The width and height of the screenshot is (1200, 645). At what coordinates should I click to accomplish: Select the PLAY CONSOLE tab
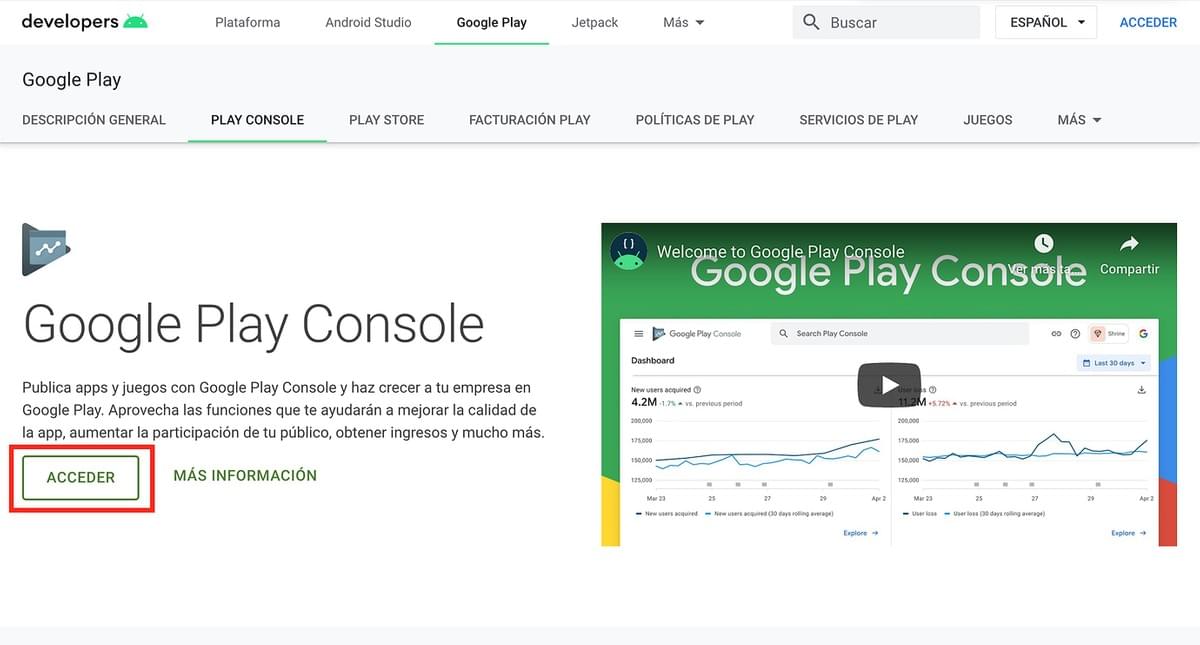pos(257,120)
